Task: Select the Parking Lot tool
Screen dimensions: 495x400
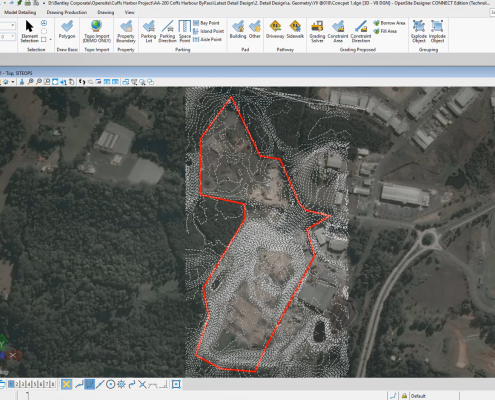Action: 149,31
